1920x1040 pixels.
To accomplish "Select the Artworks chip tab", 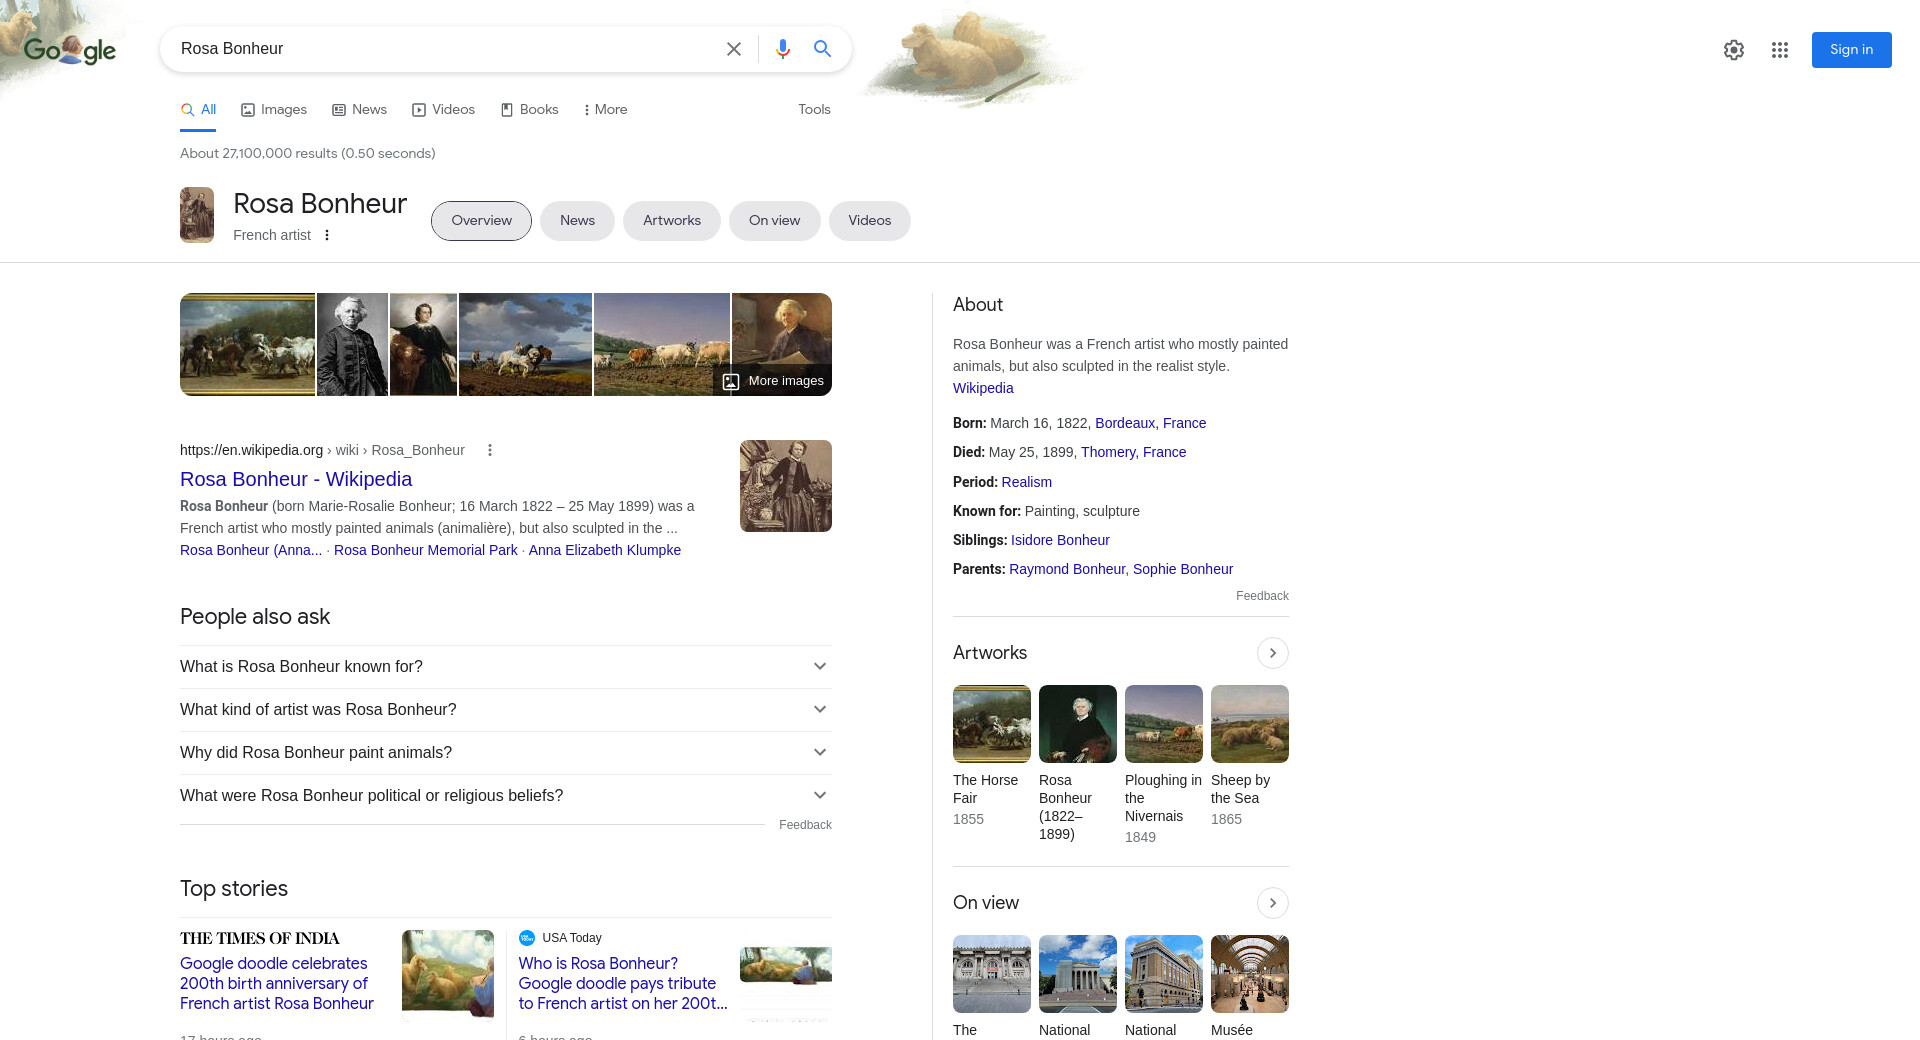I will [671, 221].
